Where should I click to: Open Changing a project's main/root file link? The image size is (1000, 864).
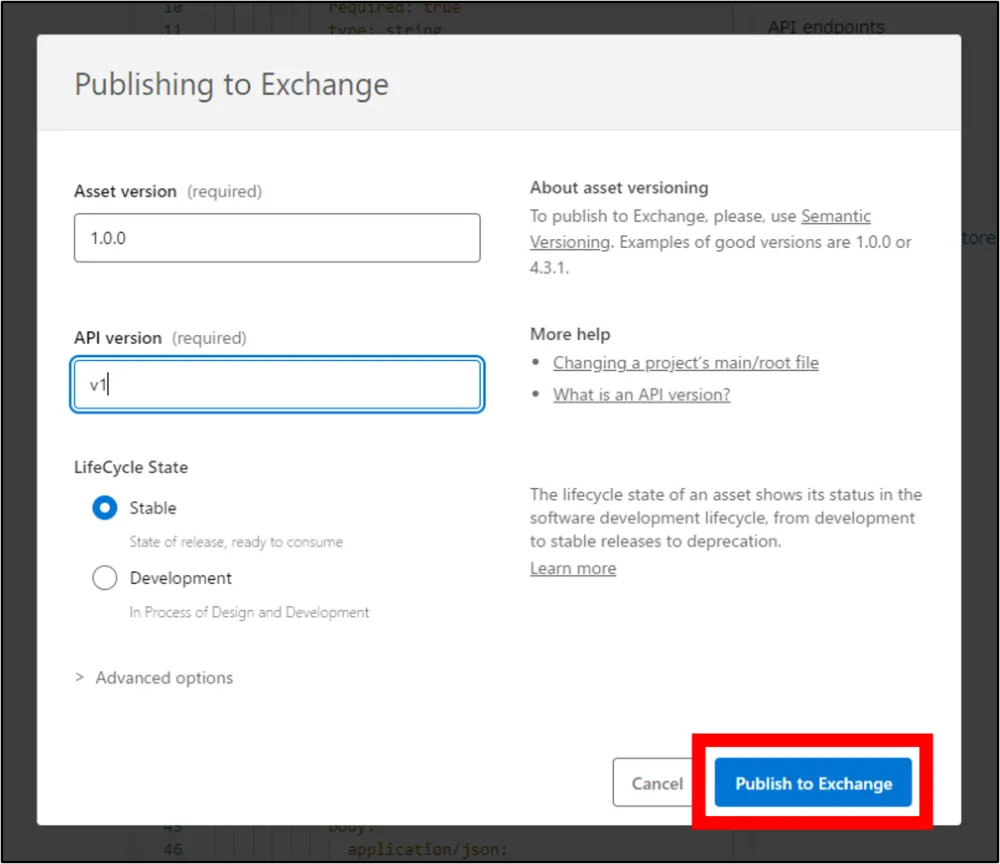tap(686, 362)
